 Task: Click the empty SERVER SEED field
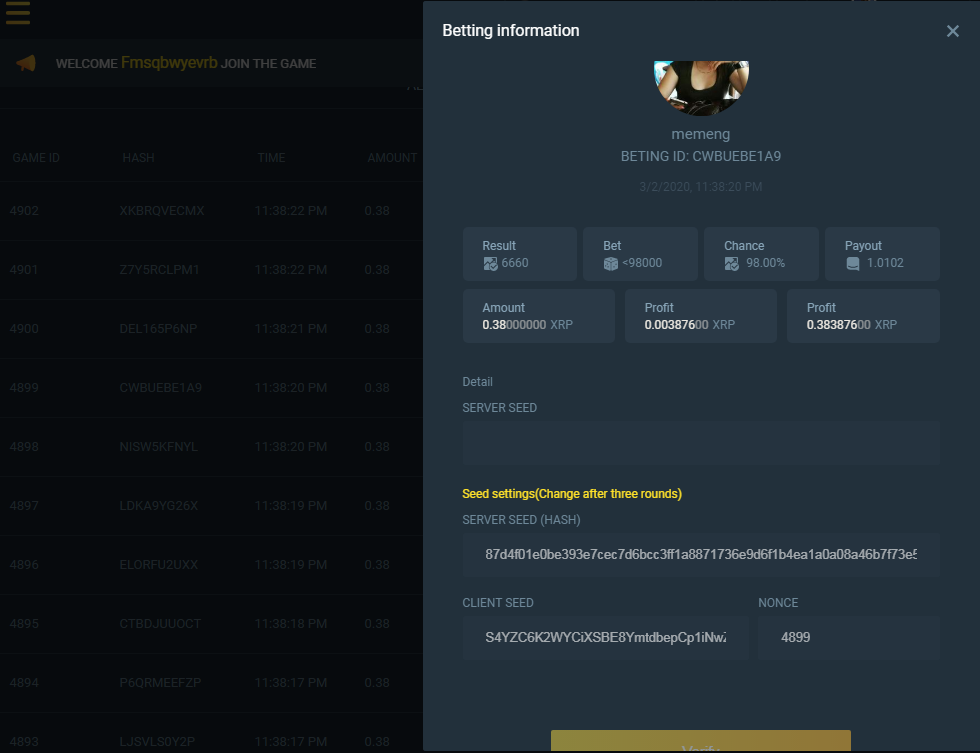pos(701,443)
